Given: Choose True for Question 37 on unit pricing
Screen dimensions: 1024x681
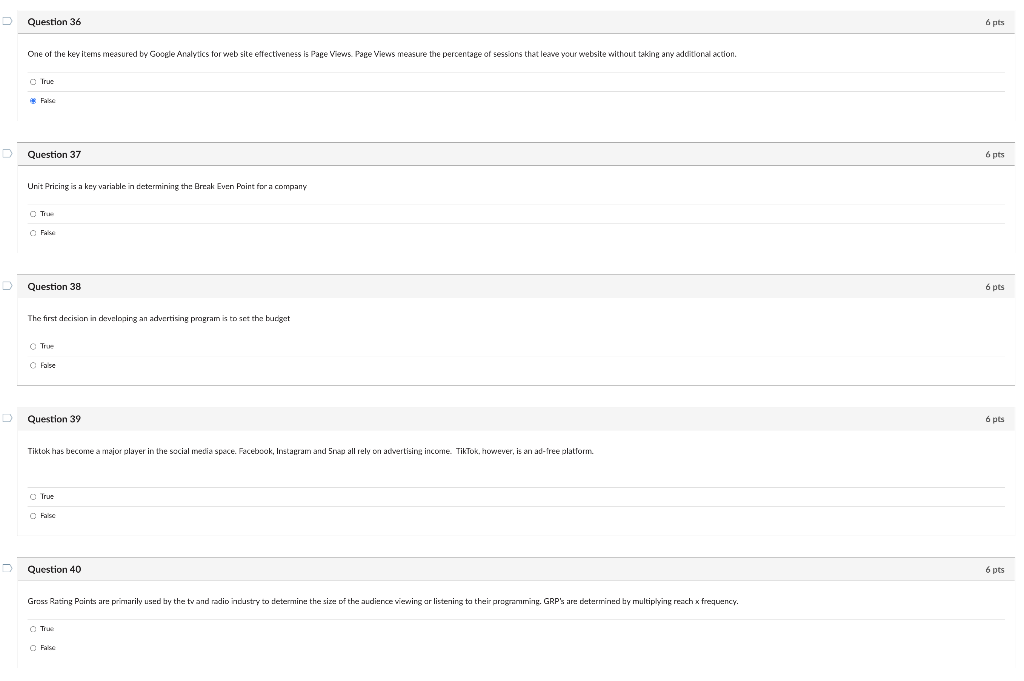Looking at the screenshot, I should coord(33,214).
